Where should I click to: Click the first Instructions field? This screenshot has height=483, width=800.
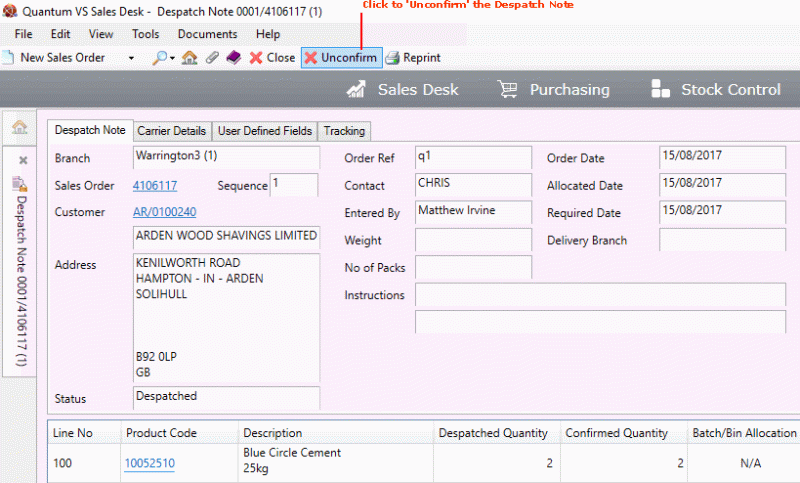tap(600, 294)
